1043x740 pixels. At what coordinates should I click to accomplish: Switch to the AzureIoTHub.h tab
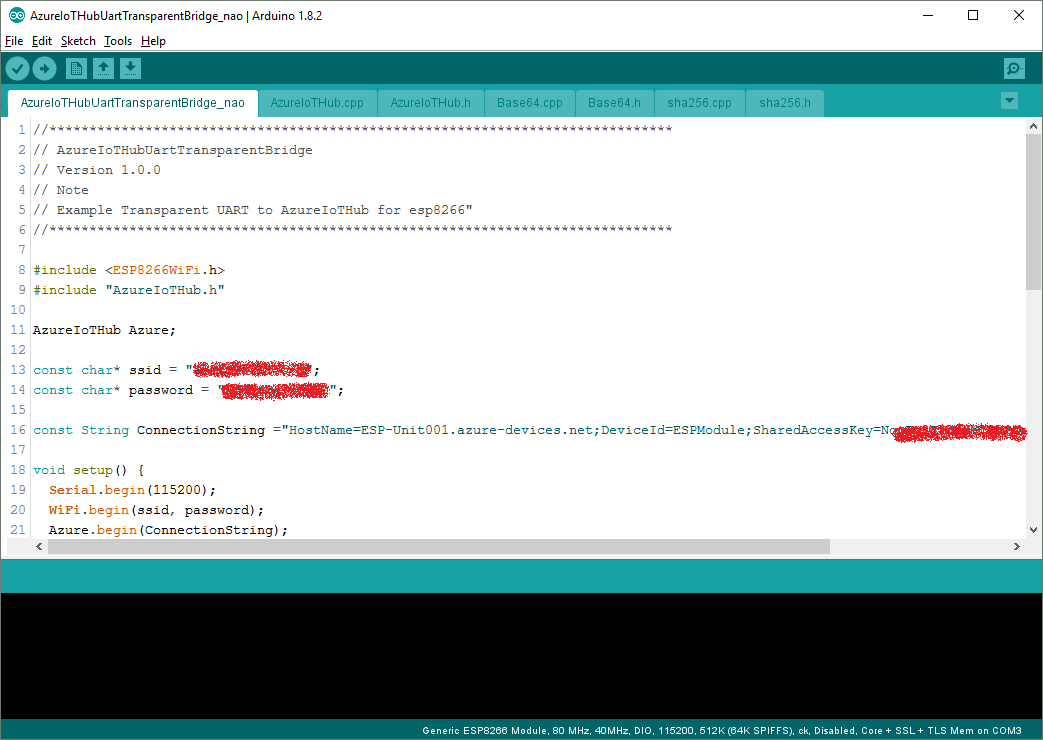click(x=430, y=103)
